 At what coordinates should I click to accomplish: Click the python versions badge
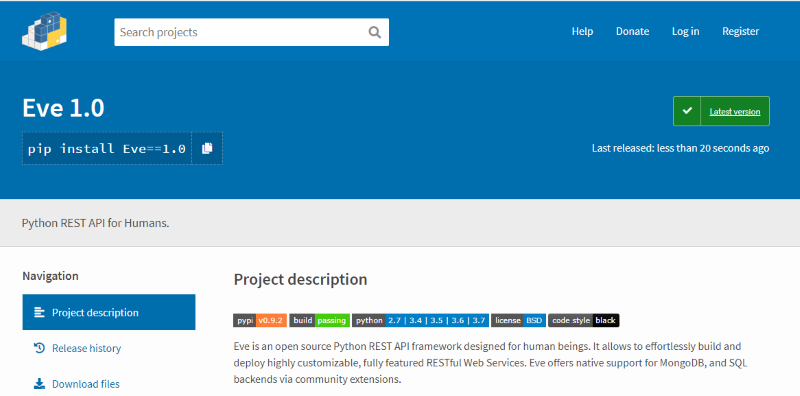pos(420,320)
